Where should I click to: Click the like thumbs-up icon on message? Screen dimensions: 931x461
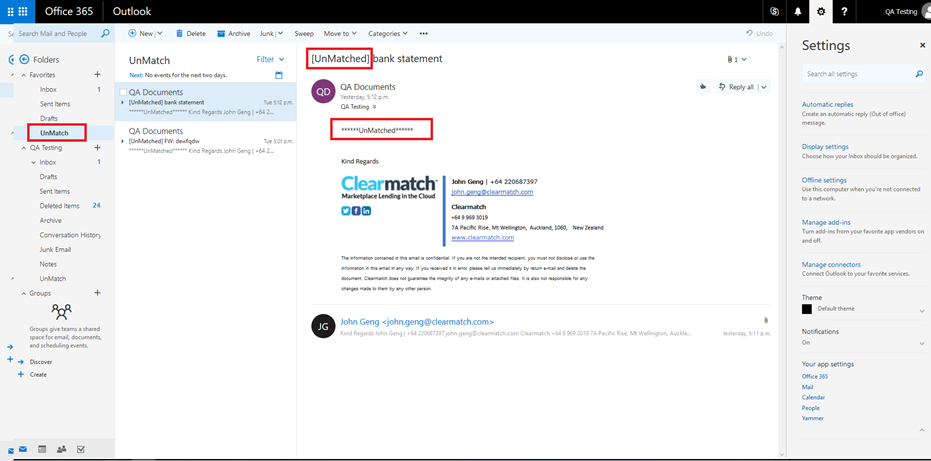pos(703,87)
